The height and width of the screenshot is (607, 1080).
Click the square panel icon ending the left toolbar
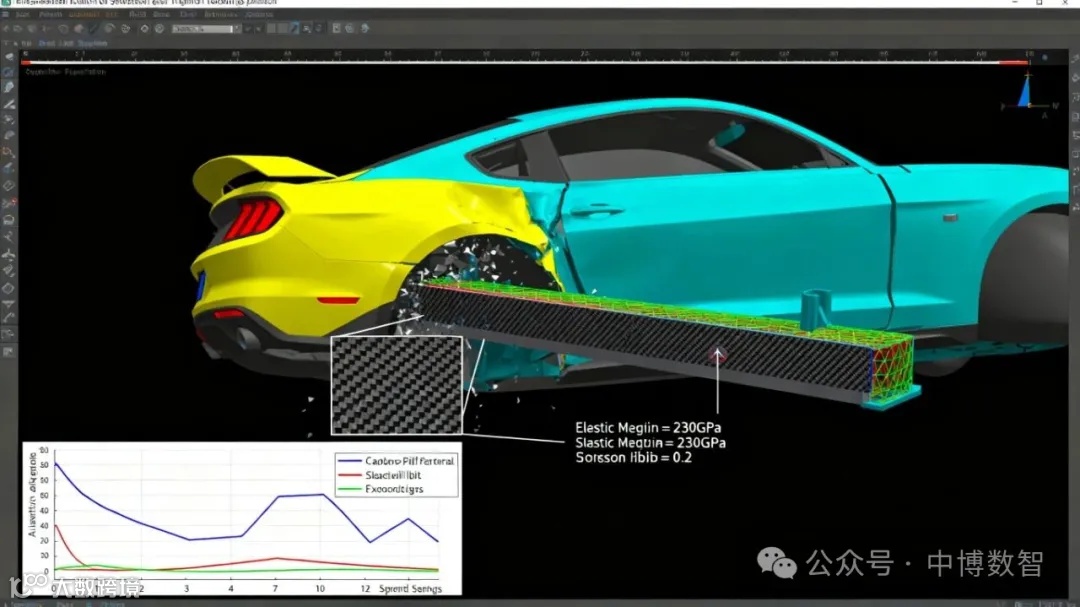tap(9, 351)
